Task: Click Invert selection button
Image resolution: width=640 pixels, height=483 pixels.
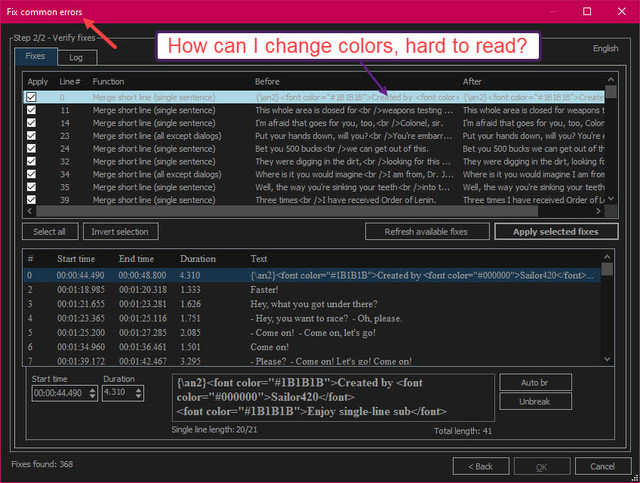Action: (x=120, y=231)
